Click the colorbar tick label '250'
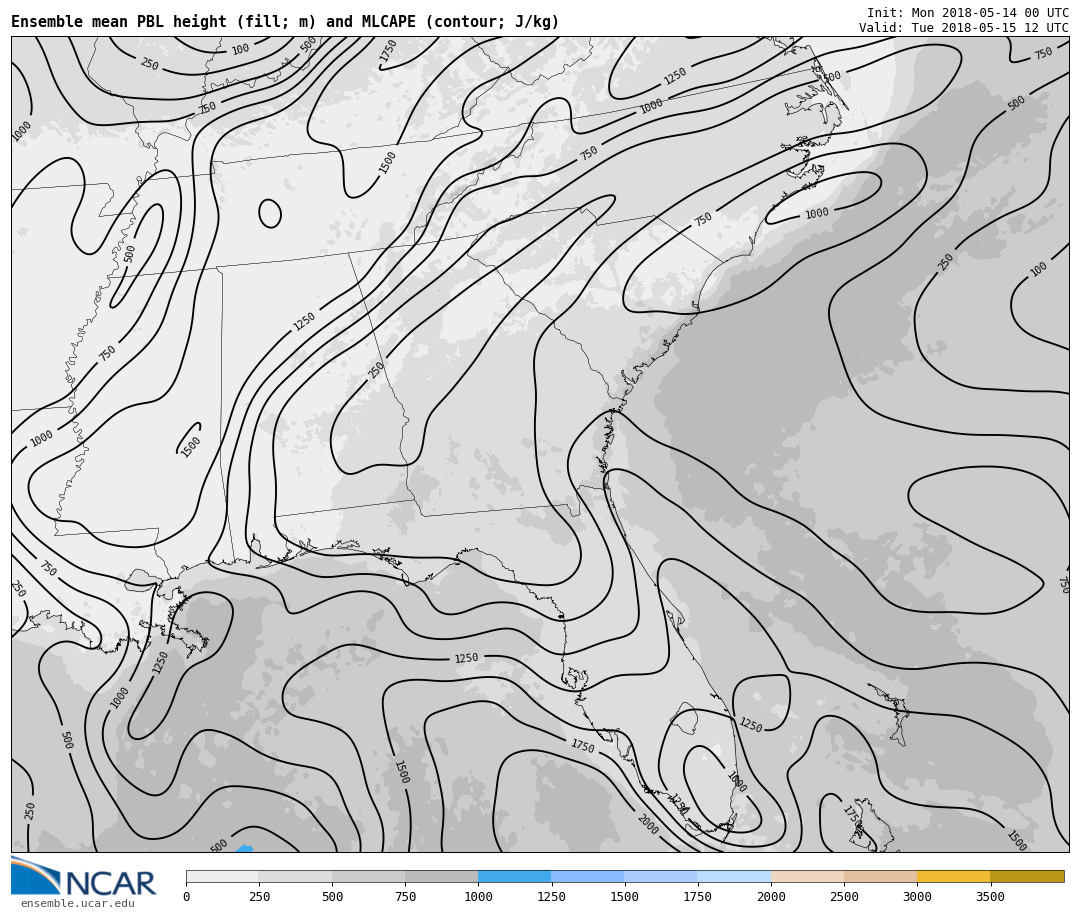The height and width of the screenshot is (915, 1080). pos(259,896)
